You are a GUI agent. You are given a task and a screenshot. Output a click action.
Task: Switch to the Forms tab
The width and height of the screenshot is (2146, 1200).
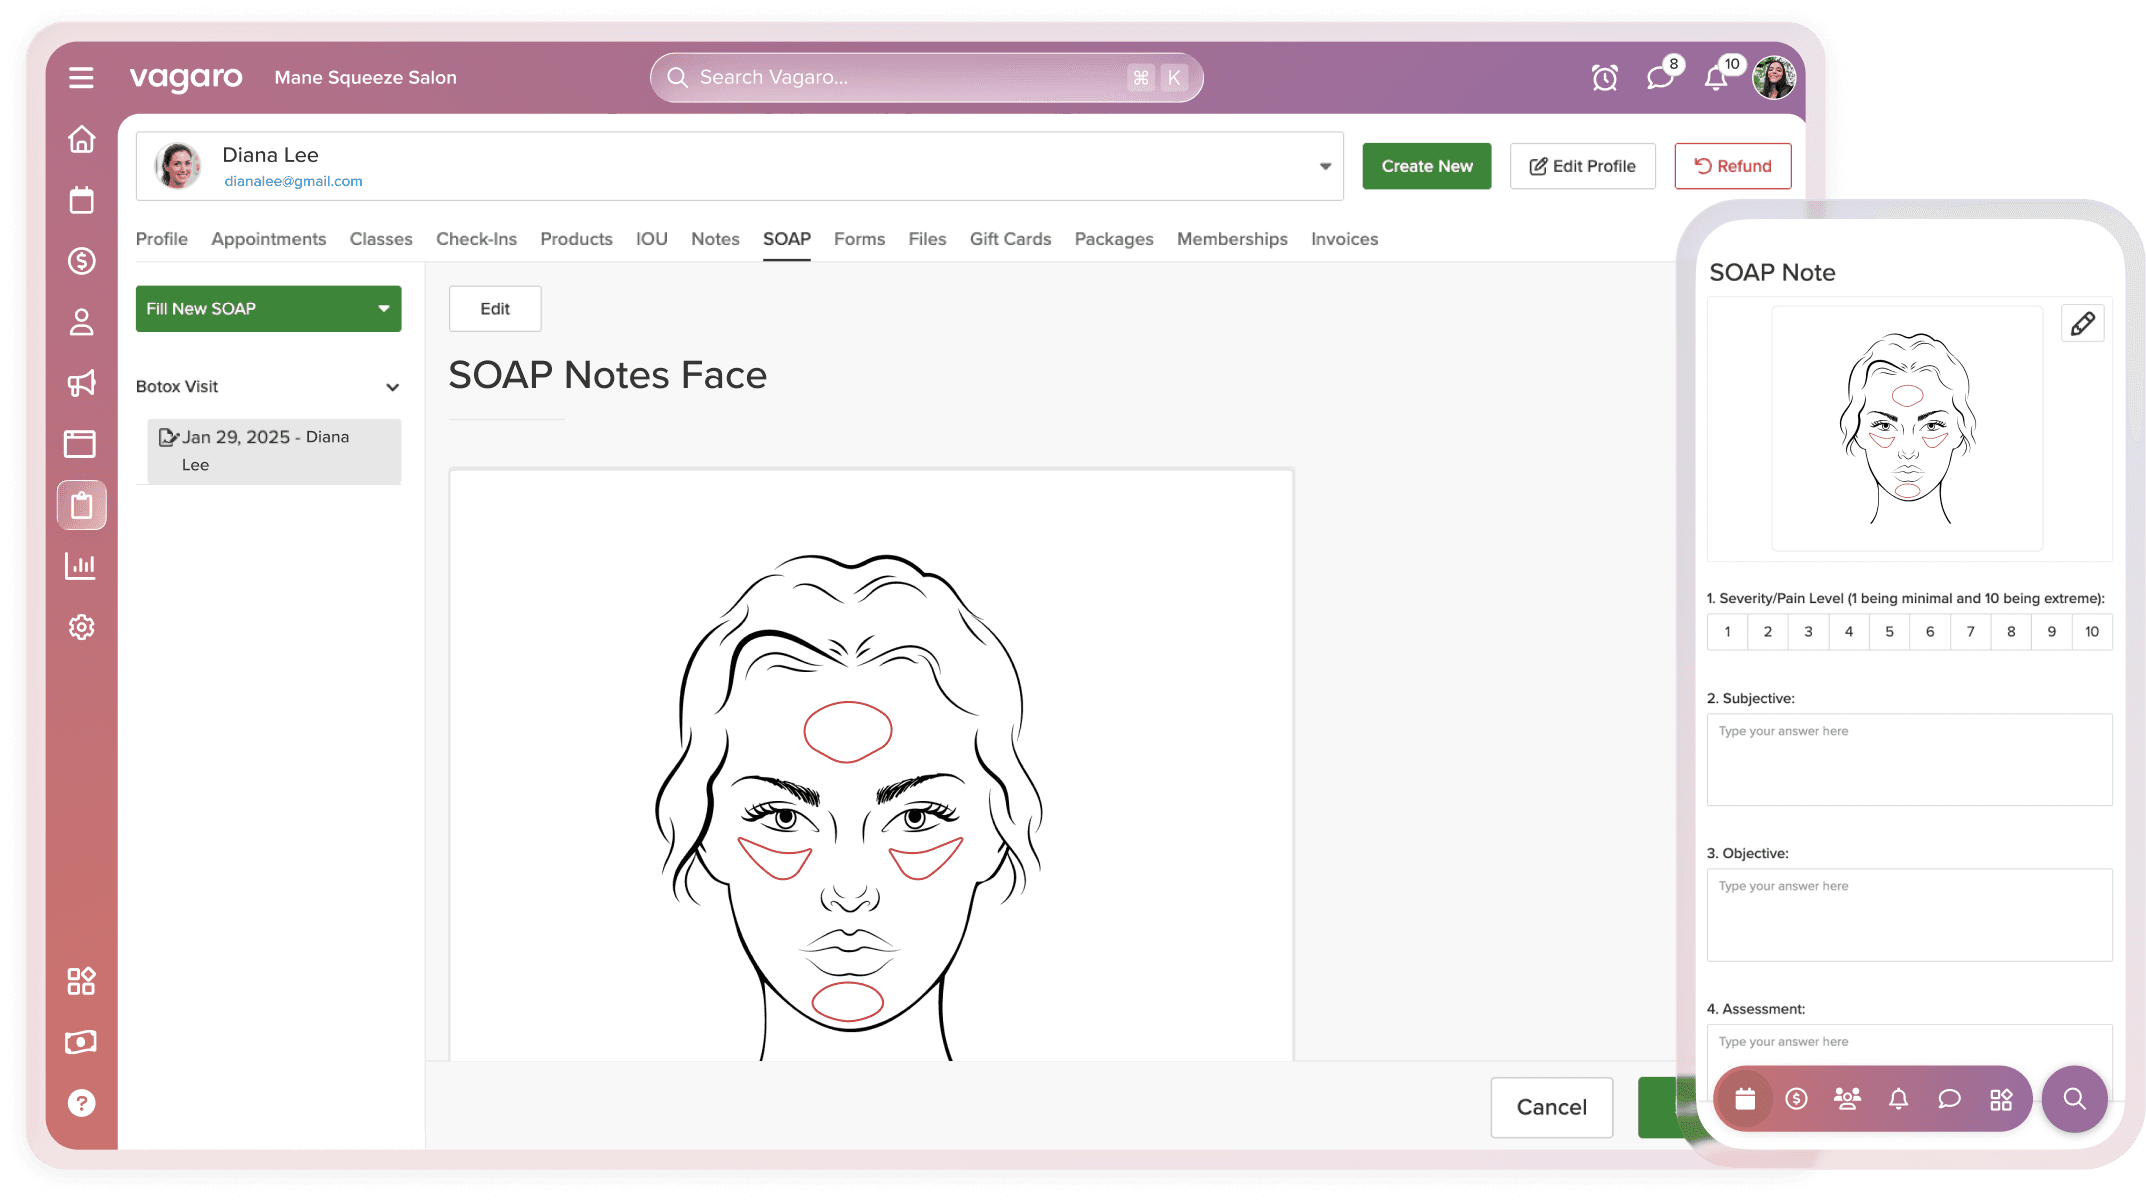click(x=859, y=239)
